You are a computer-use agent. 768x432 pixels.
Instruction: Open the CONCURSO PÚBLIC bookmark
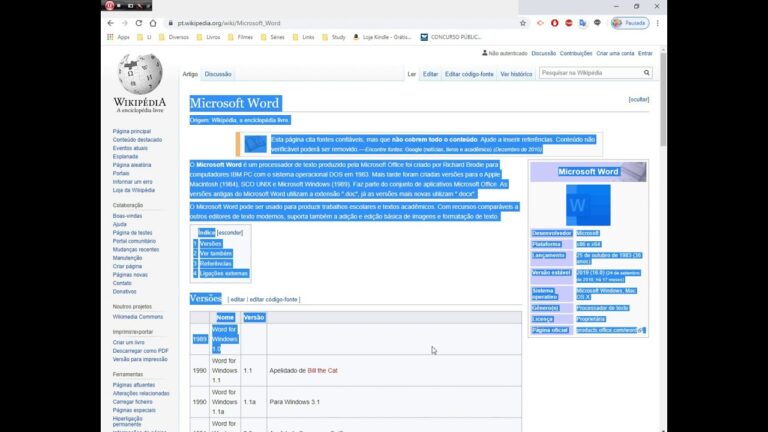451,37
